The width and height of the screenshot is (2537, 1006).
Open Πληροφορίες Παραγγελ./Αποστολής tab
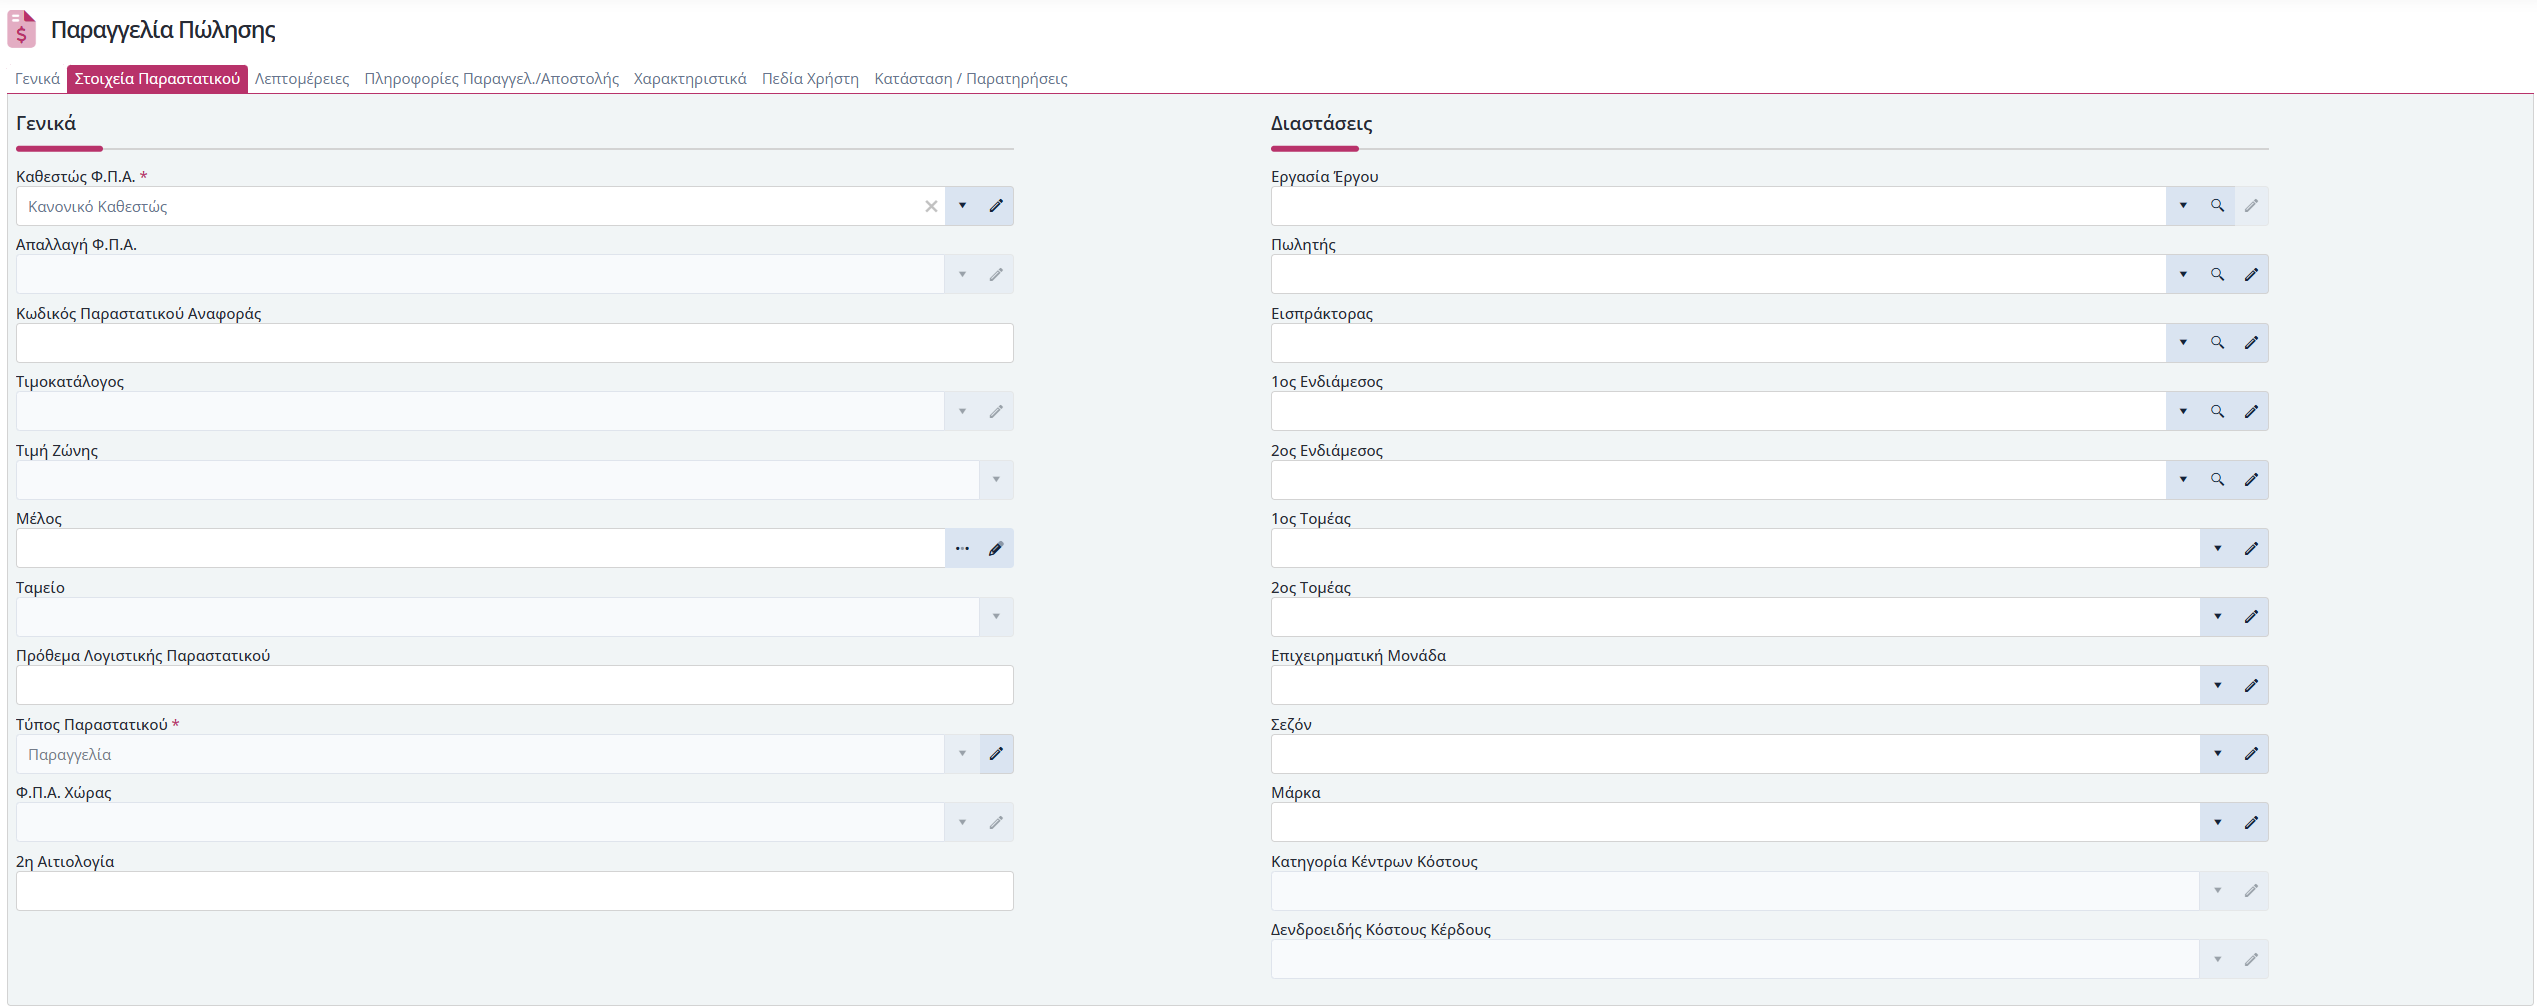pyautogui.click(x=491, y=79)
